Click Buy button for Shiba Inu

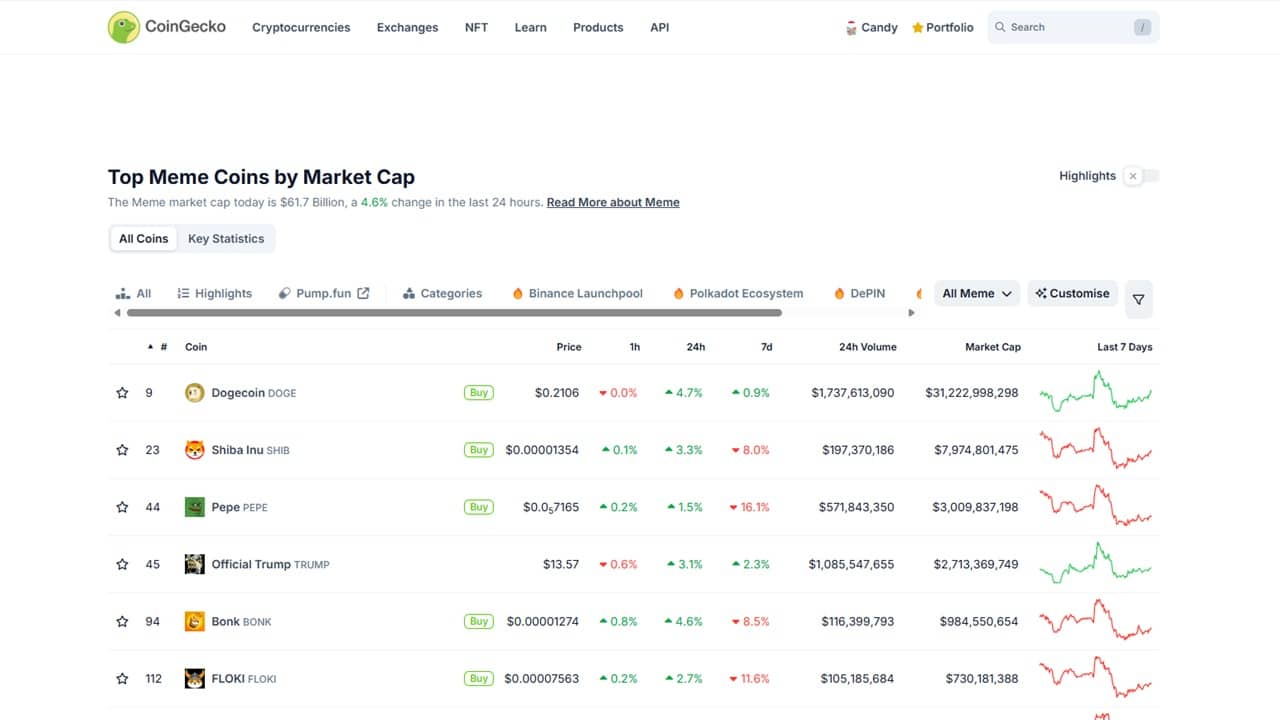point(479,450)
